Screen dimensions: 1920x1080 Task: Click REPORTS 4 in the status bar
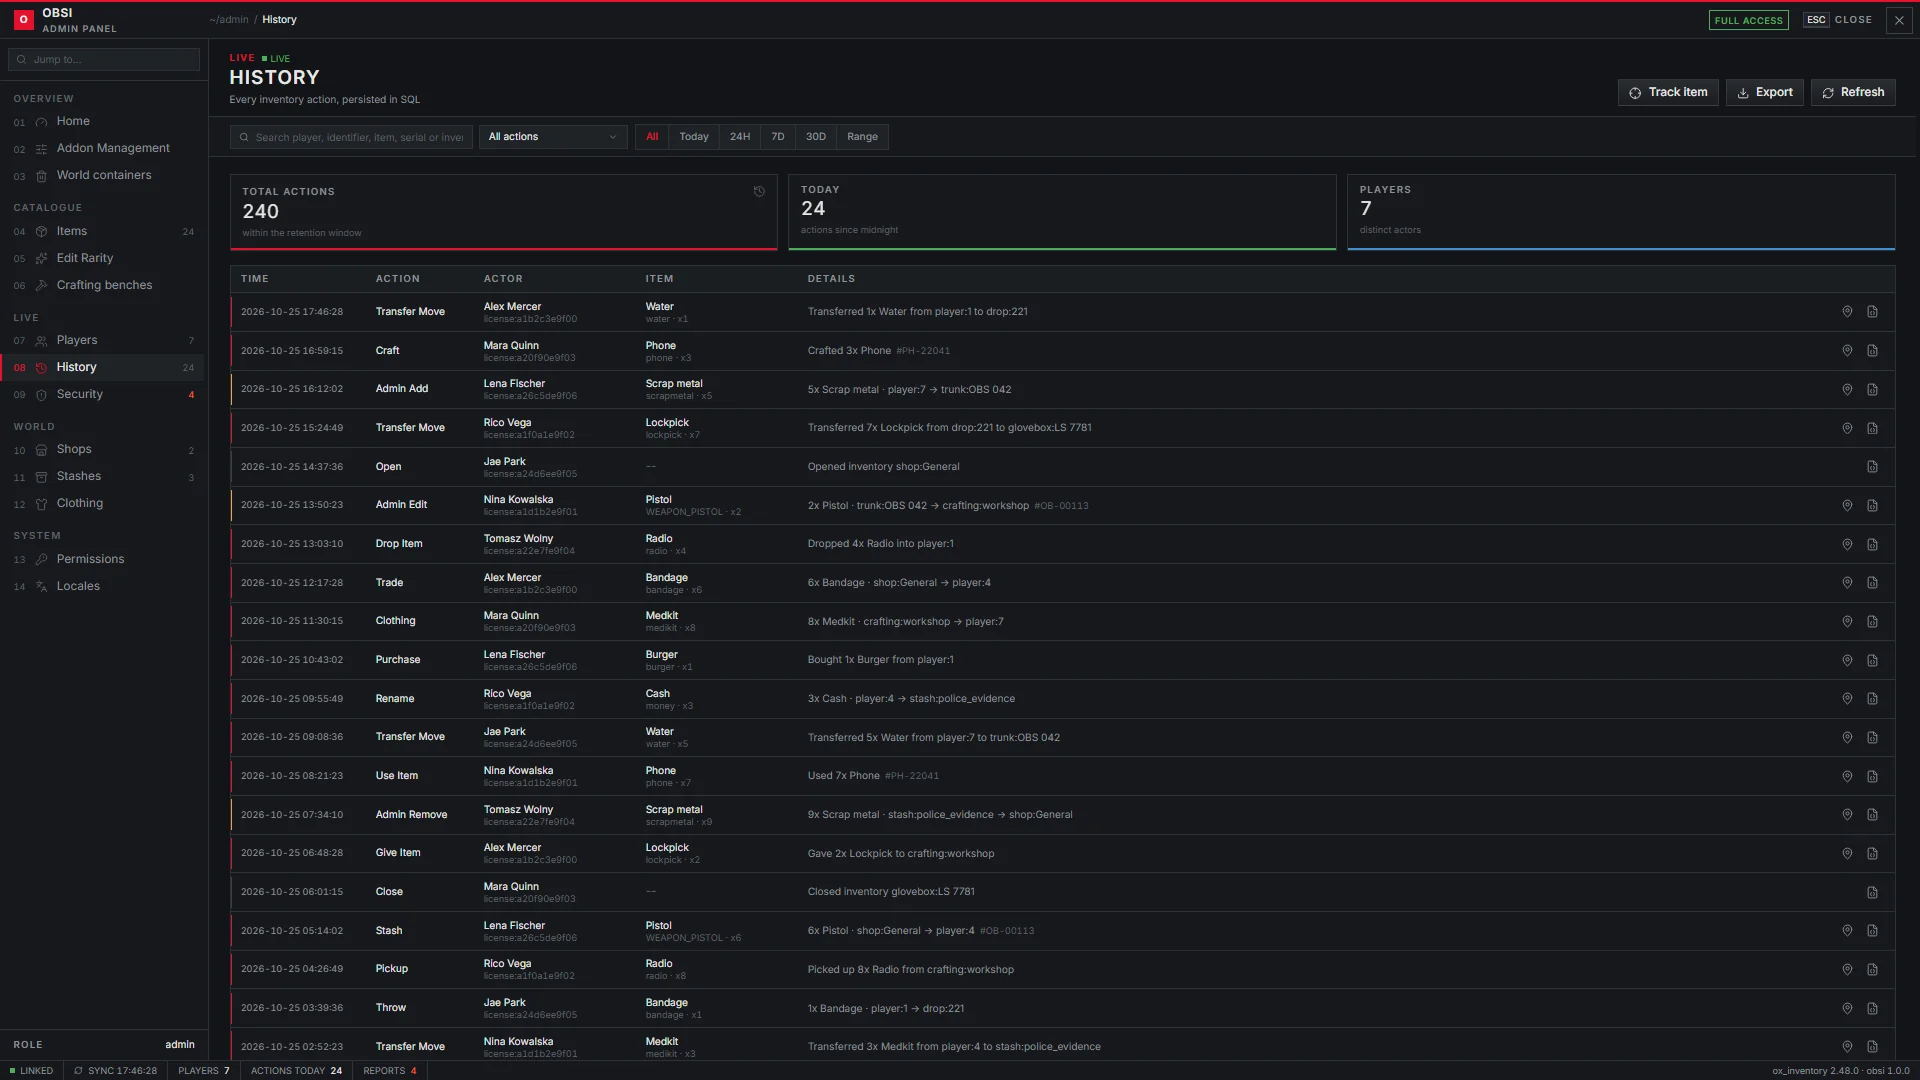(390, 1071)
